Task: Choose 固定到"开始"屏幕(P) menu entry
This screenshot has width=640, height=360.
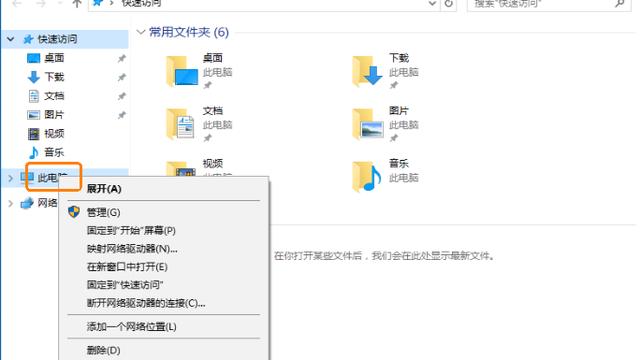Action: pos(164,231)
